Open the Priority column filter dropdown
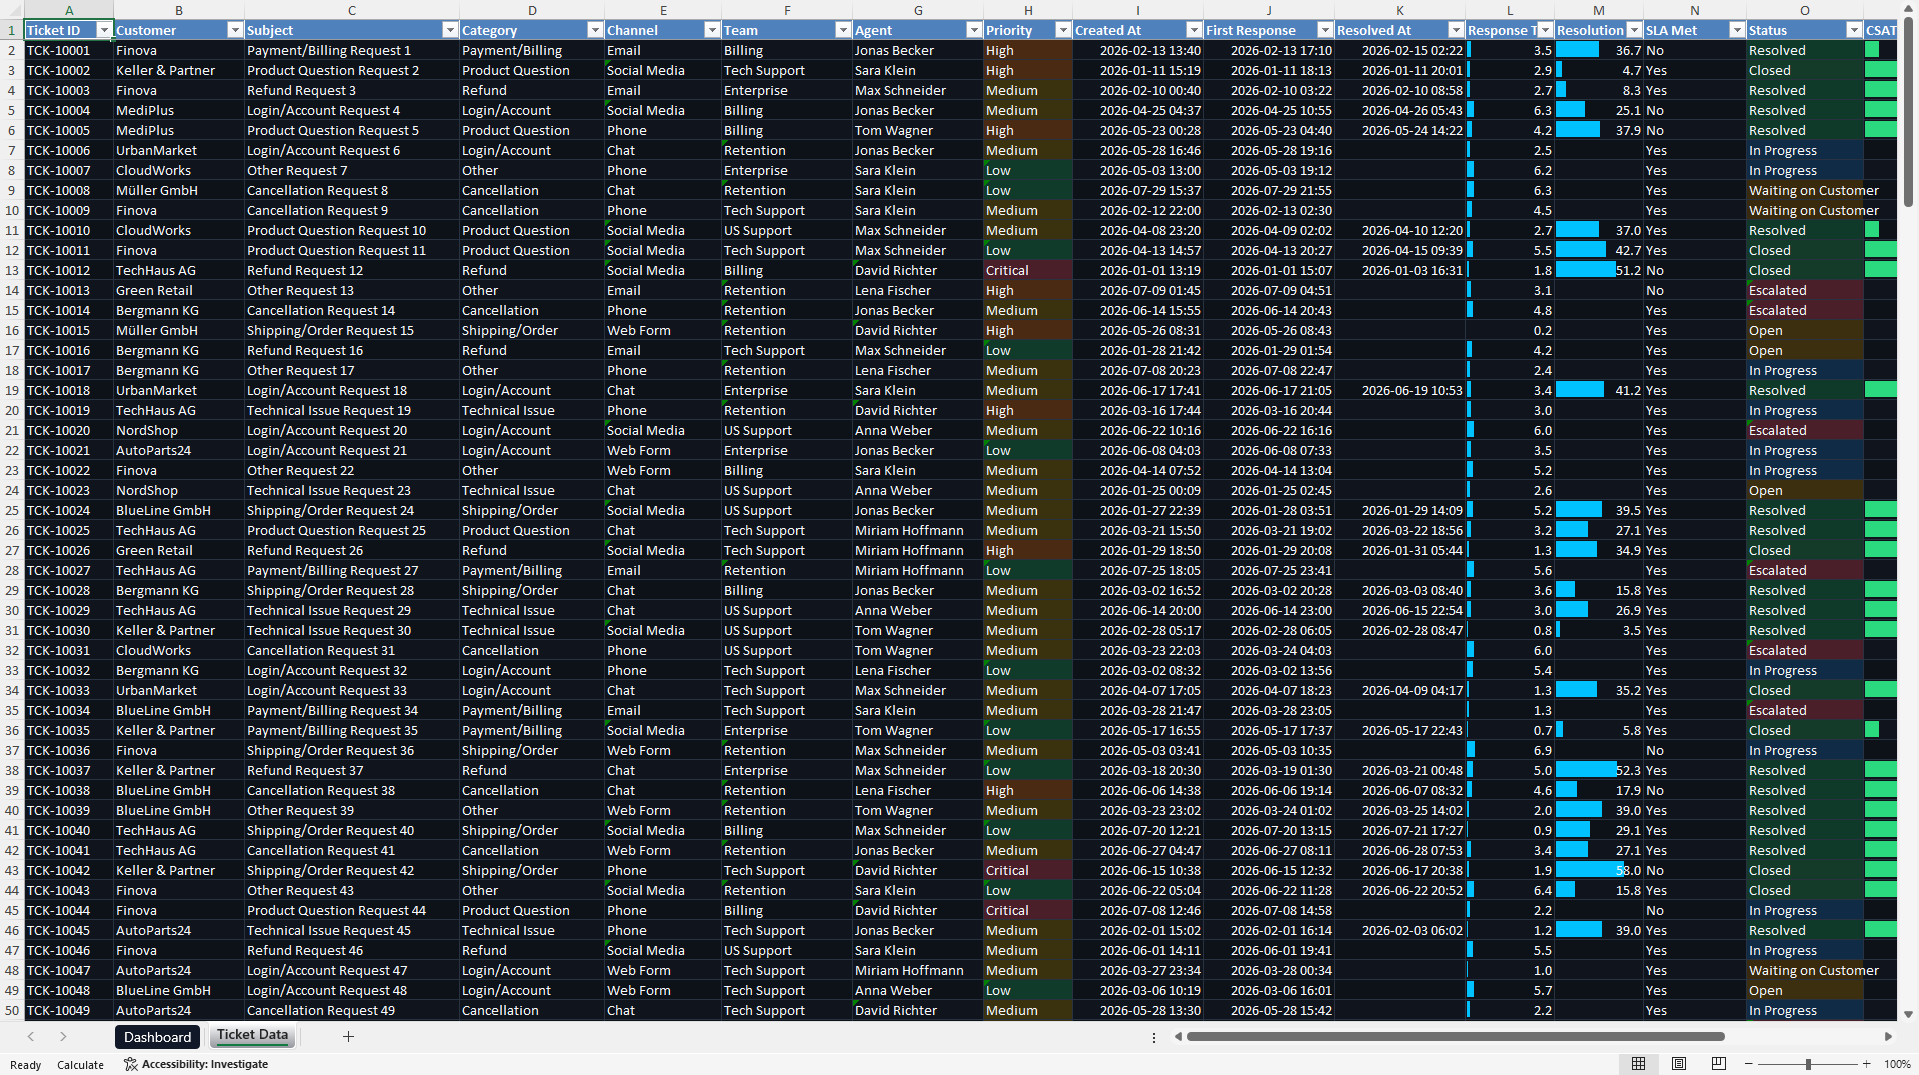Image resolution: width=1919 pixels, height=1075 pixels. pos(1063,30)
